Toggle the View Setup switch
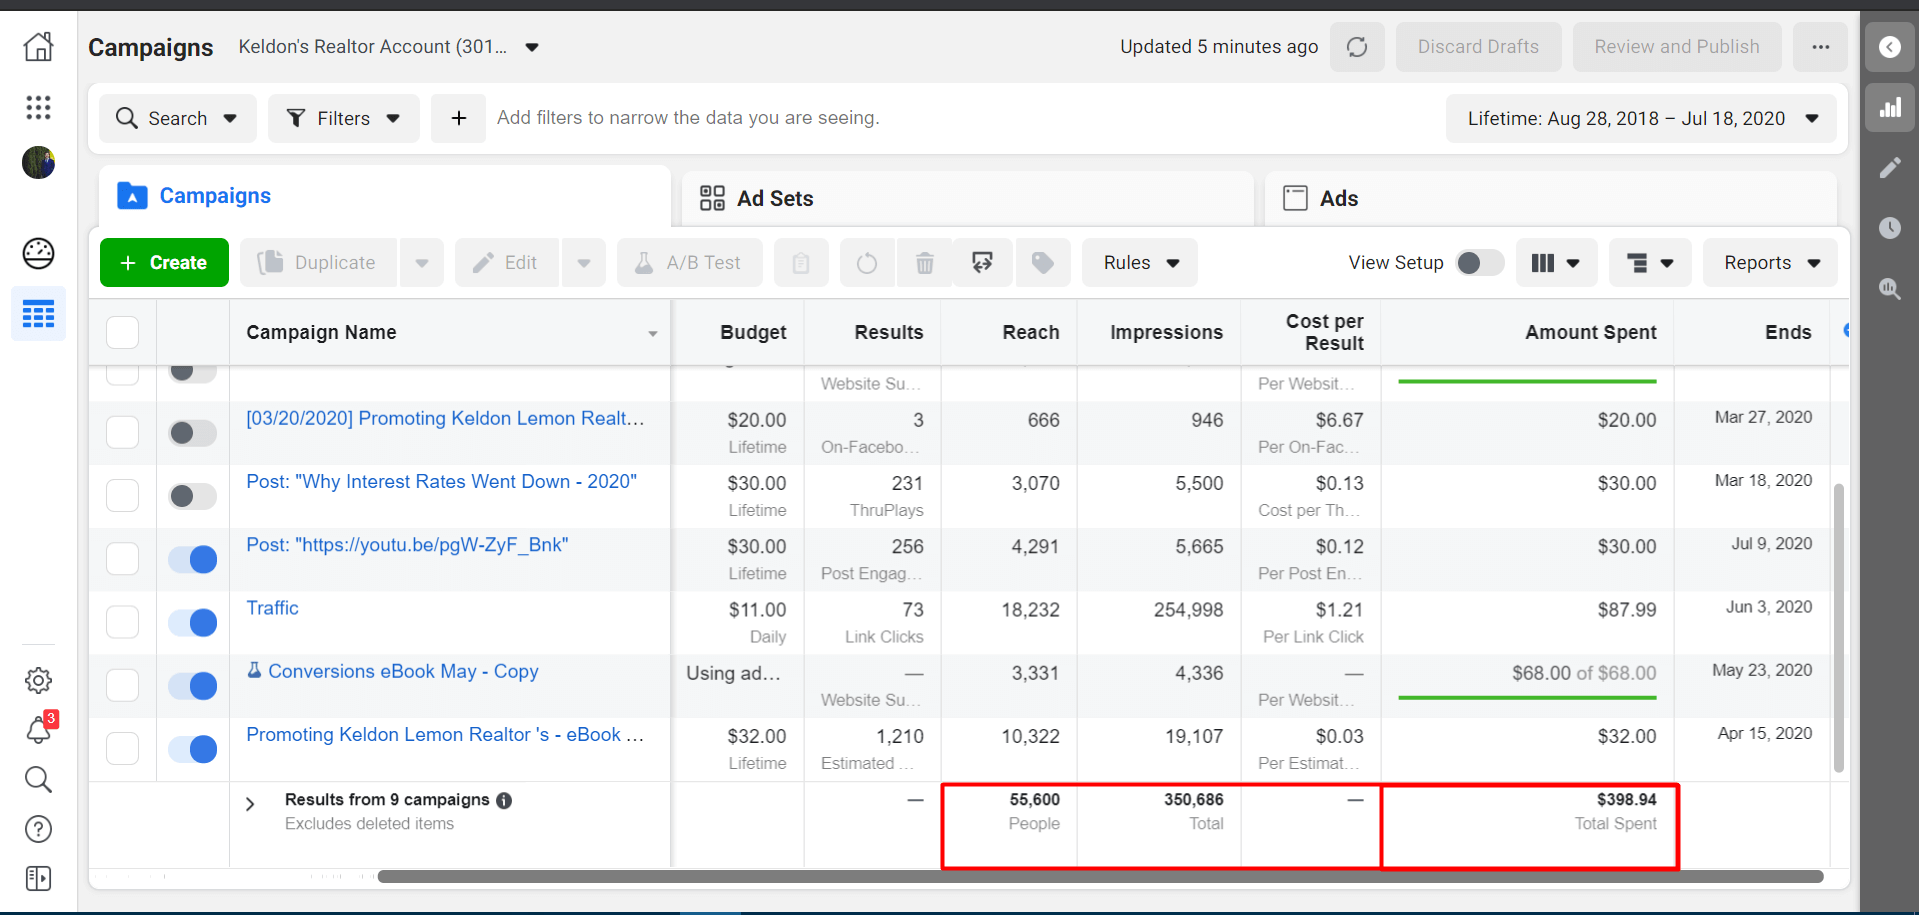The height and width of the screenshot is (915, 1919). (1480, 263)
